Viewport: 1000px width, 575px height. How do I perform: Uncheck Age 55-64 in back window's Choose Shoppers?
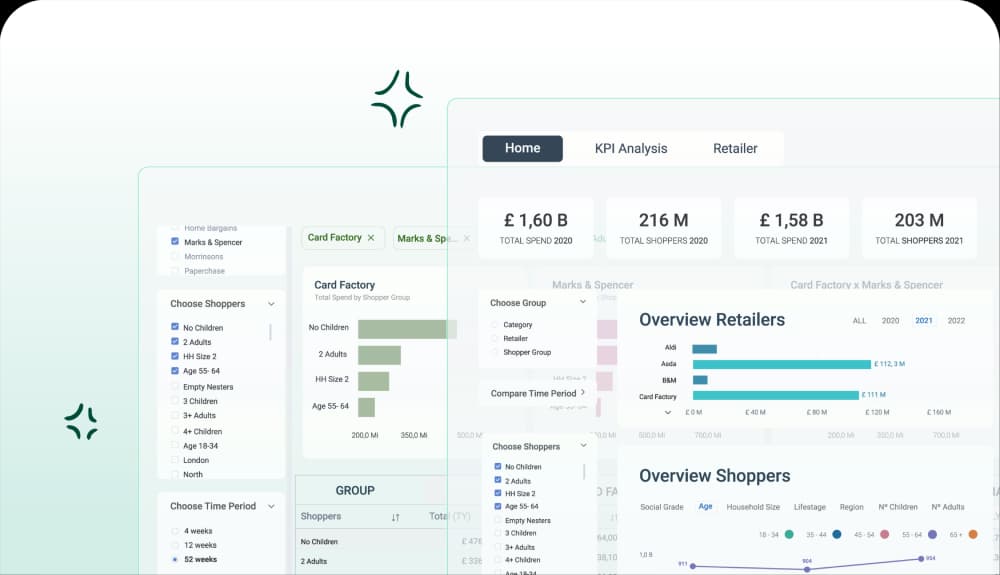point(175,370)
